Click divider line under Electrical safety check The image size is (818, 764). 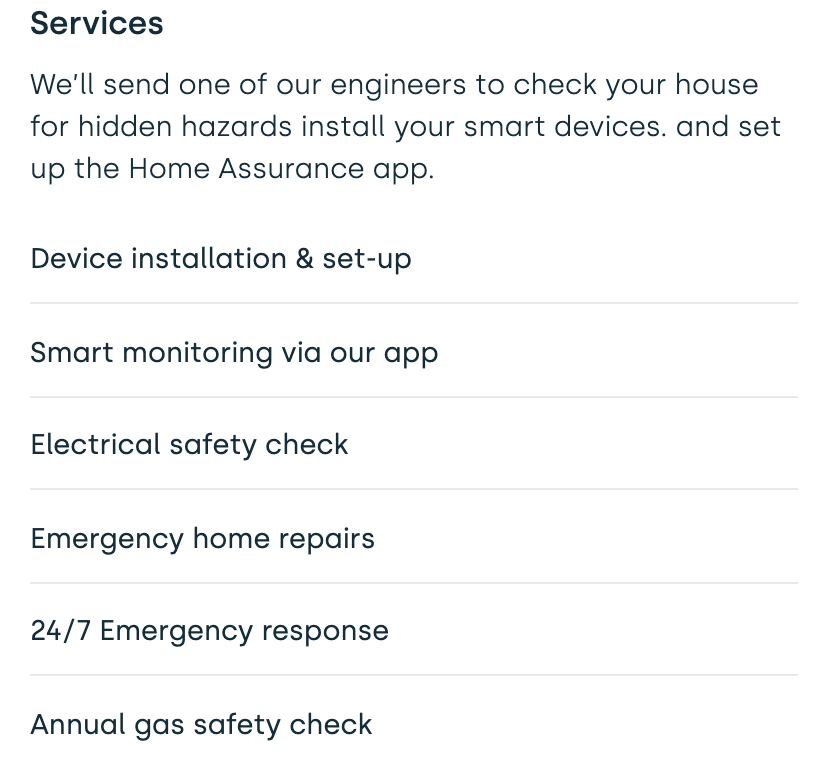[x=414, y=489]
